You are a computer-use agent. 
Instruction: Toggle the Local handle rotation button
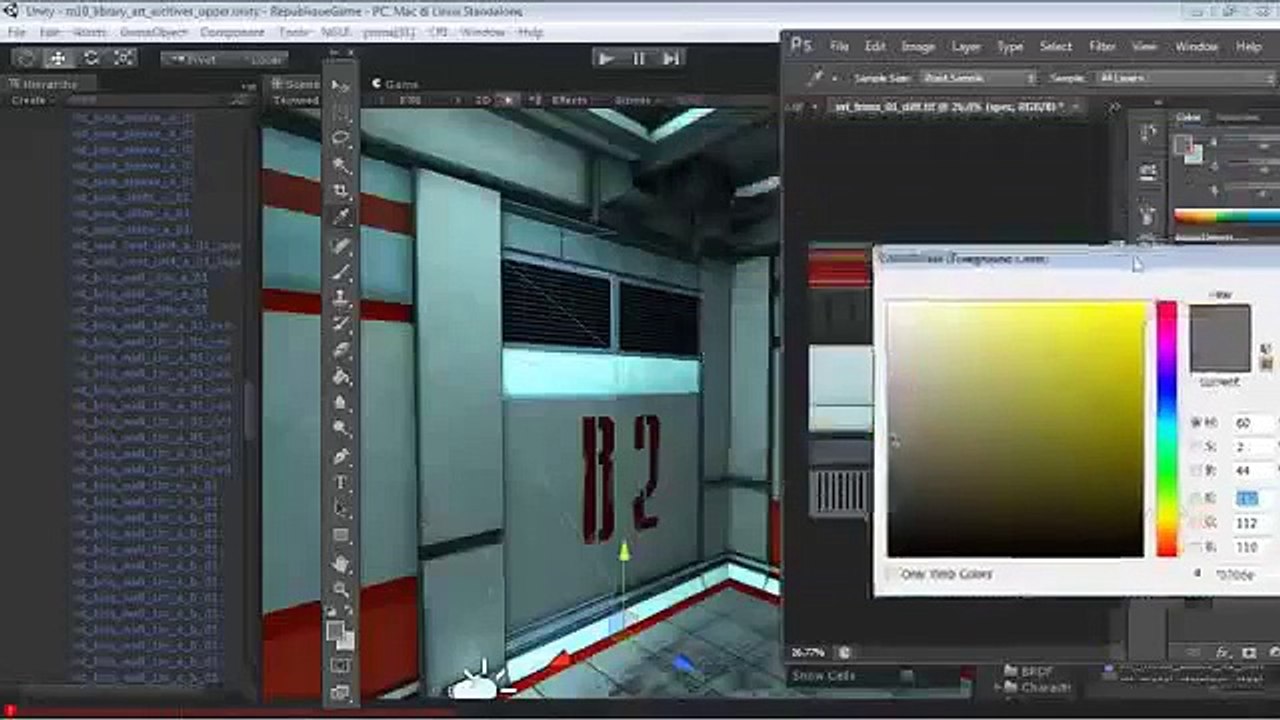point(258,59)
